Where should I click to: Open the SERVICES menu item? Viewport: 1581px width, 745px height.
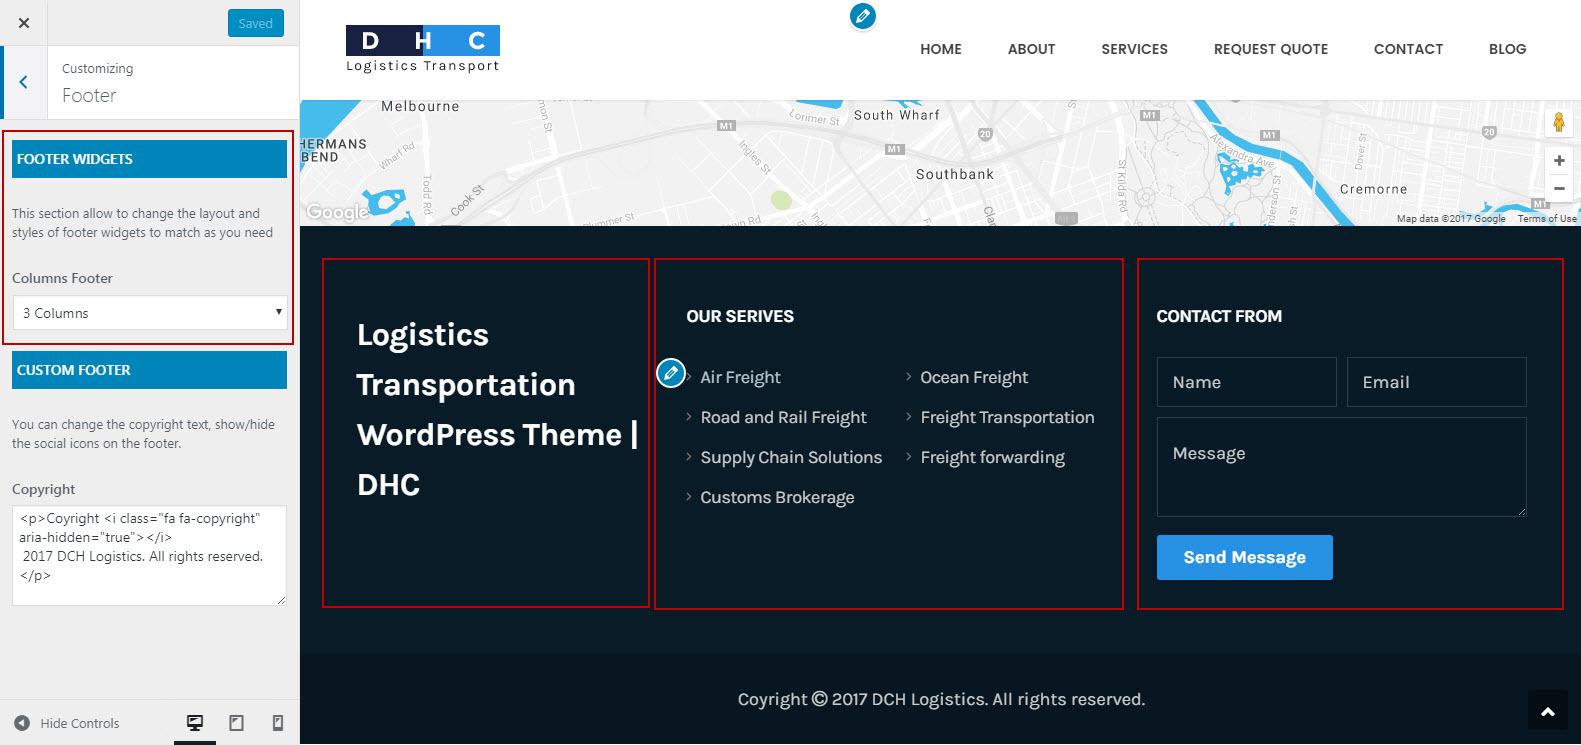point(1134,49)
